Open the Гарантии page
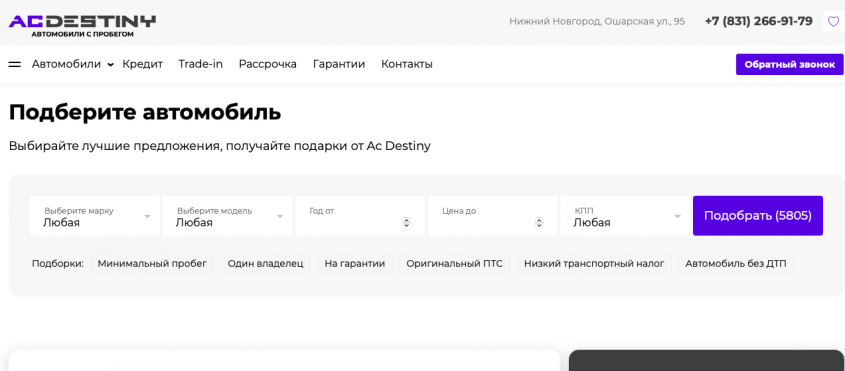 [x=339, y=64]
